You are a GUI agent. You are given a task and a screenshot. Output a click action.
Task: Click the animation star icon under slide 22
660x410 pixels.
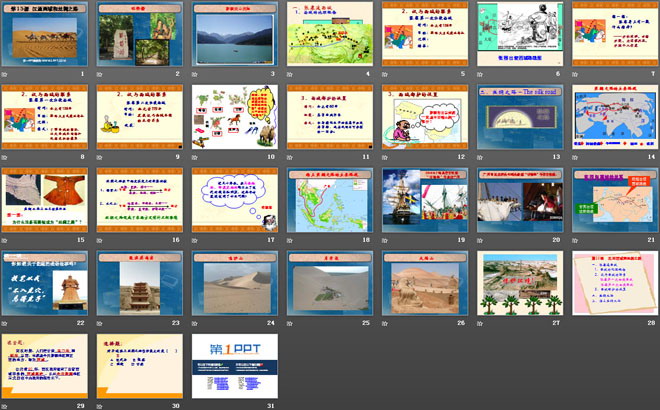pyautogui.click(x=6, y=324)
